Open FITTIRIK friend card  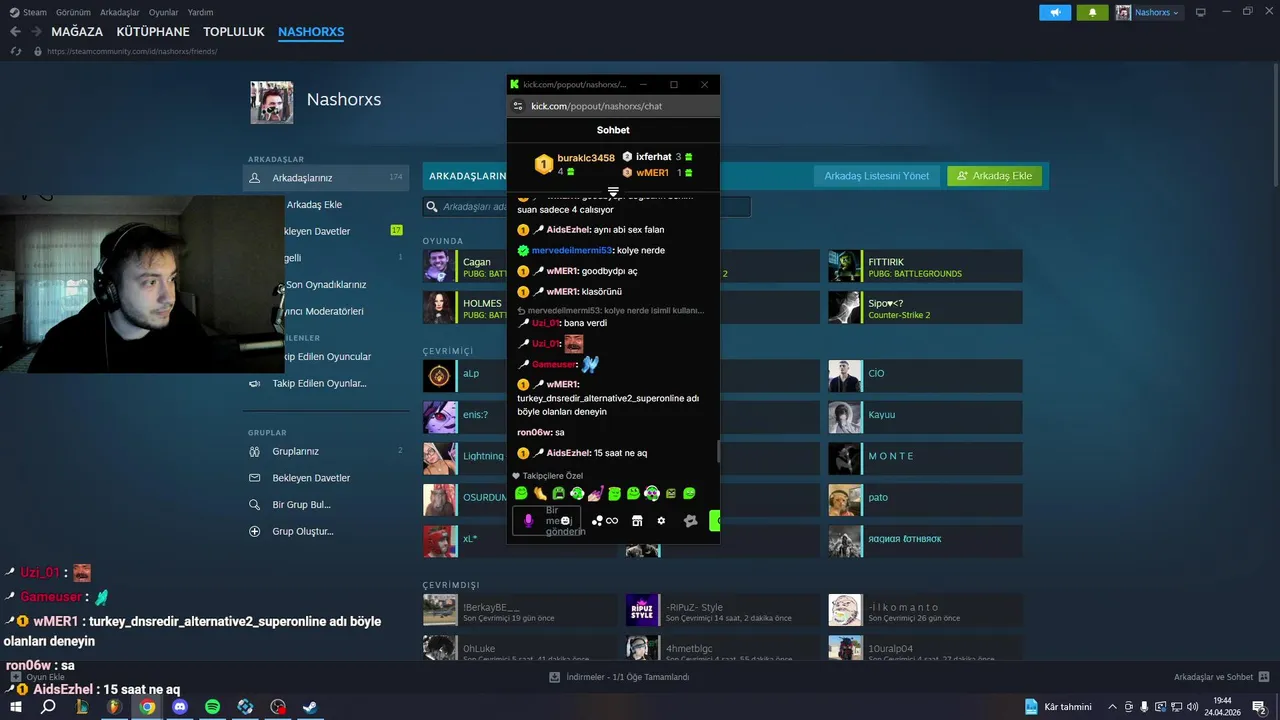pyautogui.click(x=925, y=267)
